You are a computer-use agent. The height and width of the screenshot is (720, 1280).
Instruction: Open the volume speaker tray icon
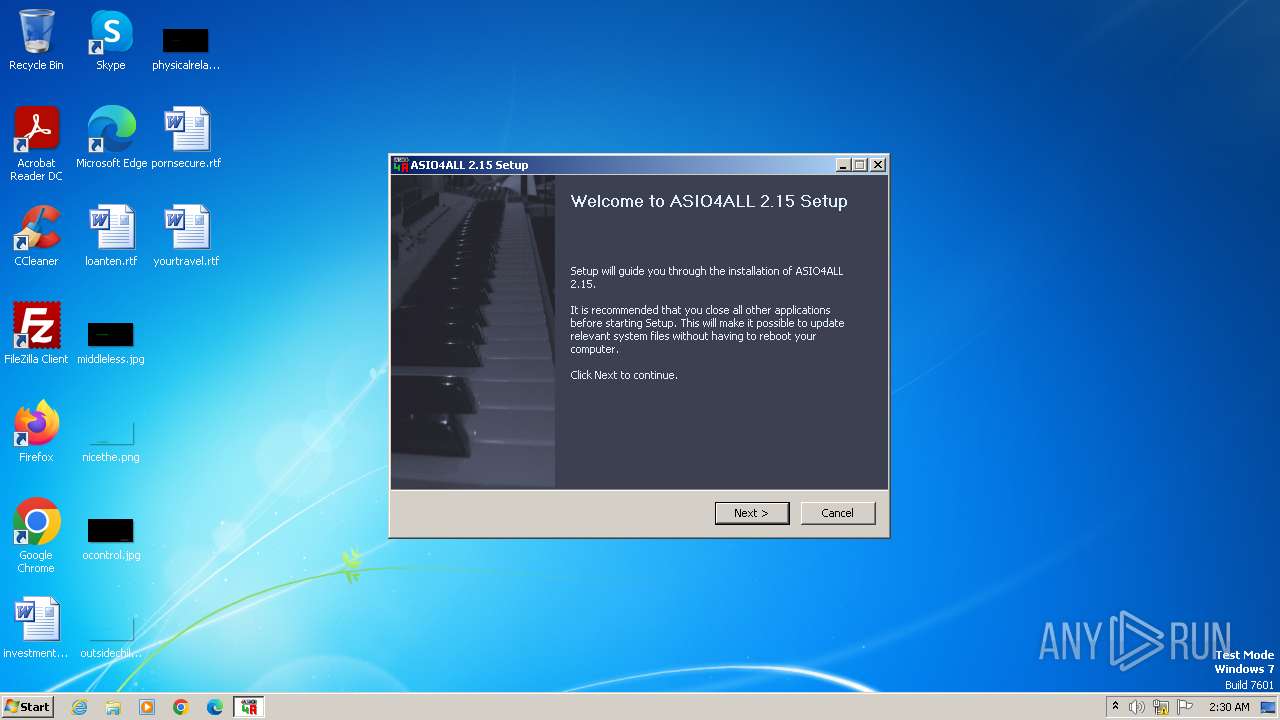coord(1137,707)
